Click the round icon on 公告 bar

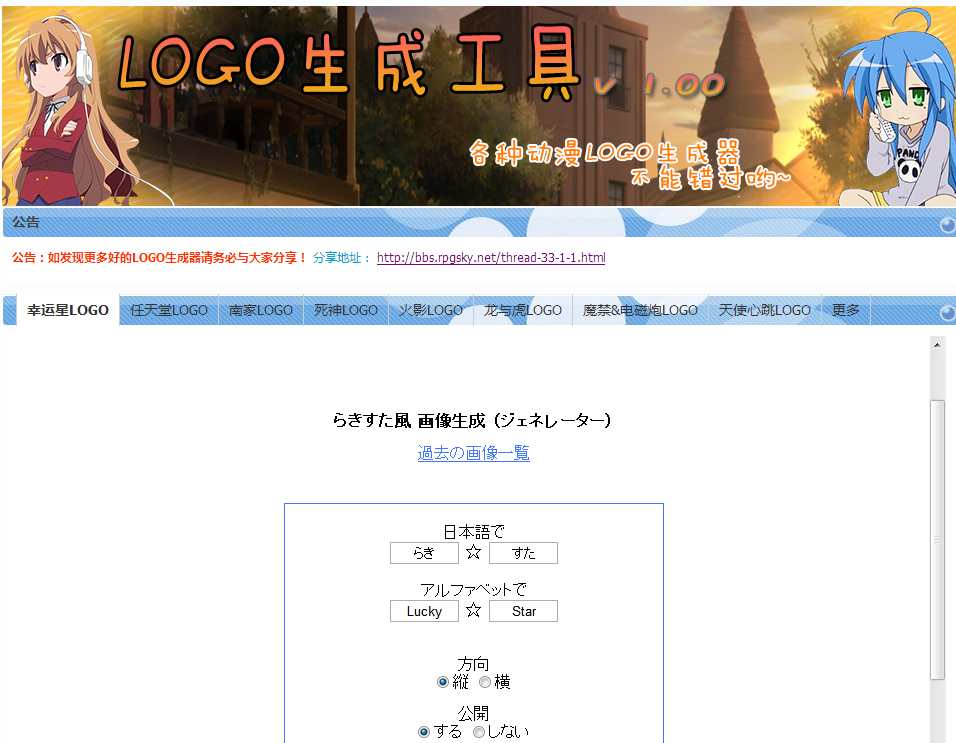(x=947, y=225)
